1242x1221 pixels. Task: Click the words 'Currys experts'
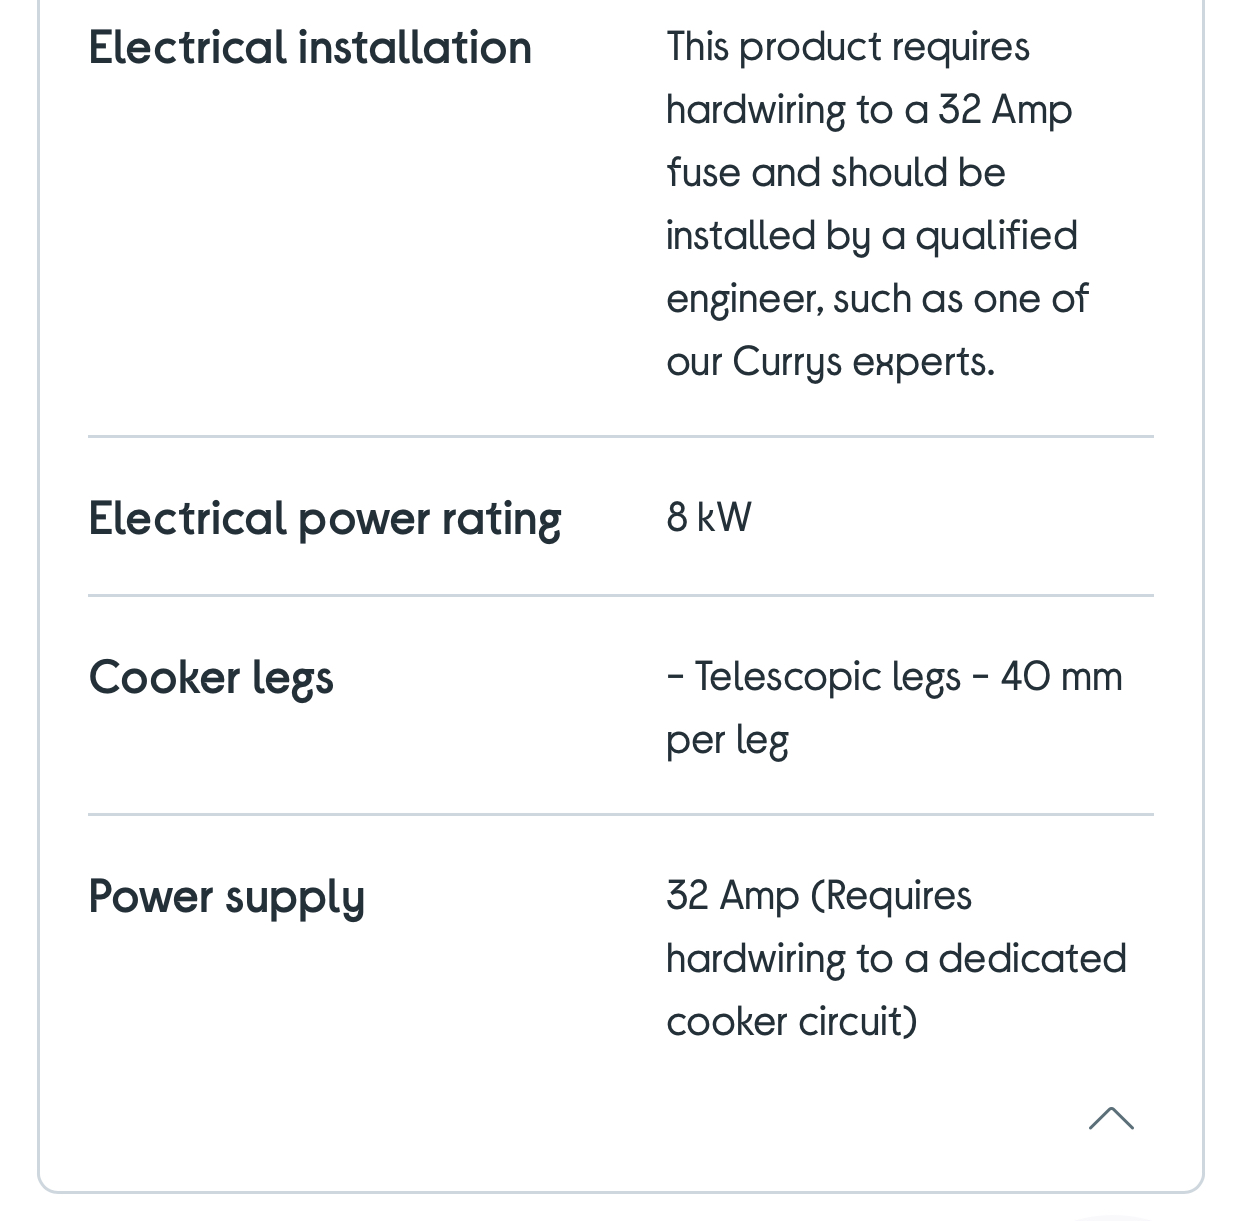point(863,362)
